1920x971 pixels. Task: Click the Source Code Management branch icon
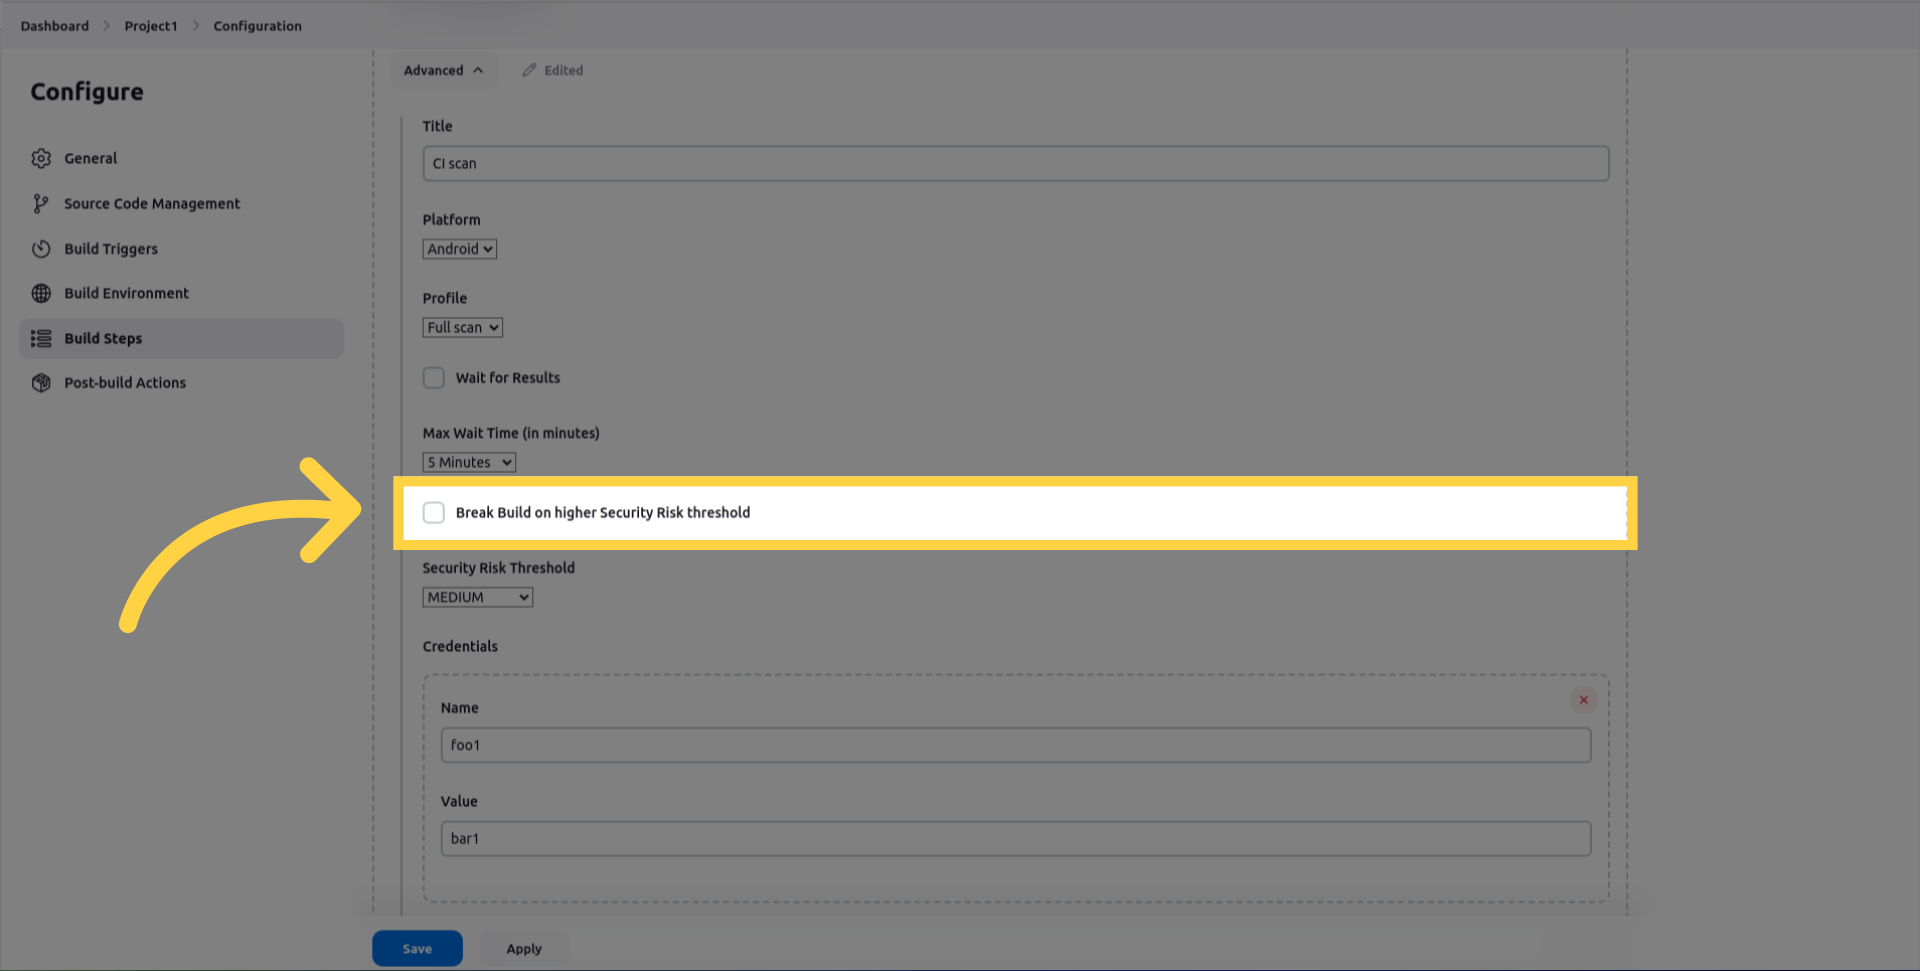[41, 204]
